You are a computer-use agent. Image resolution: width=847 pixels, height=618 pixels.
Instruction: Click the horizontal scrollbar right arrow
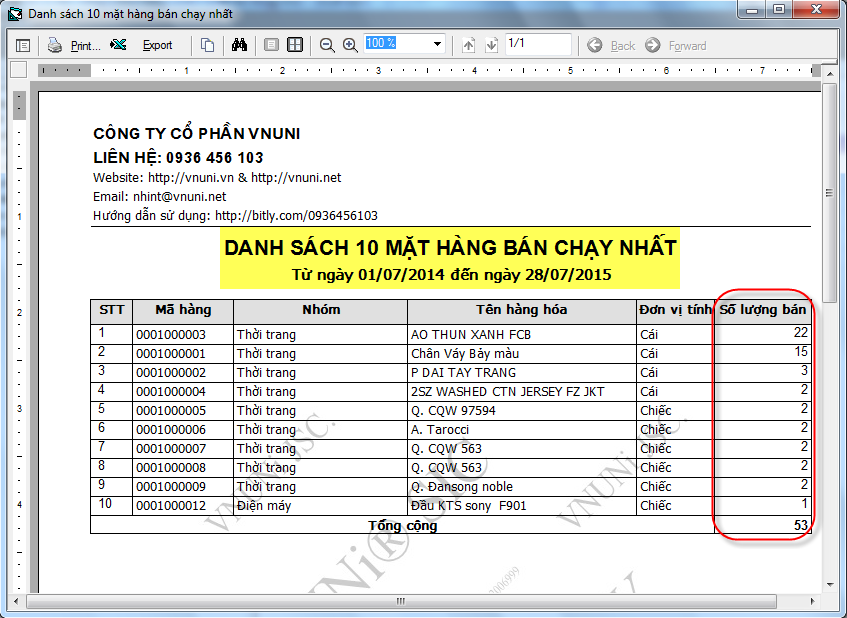click(813, 601)
